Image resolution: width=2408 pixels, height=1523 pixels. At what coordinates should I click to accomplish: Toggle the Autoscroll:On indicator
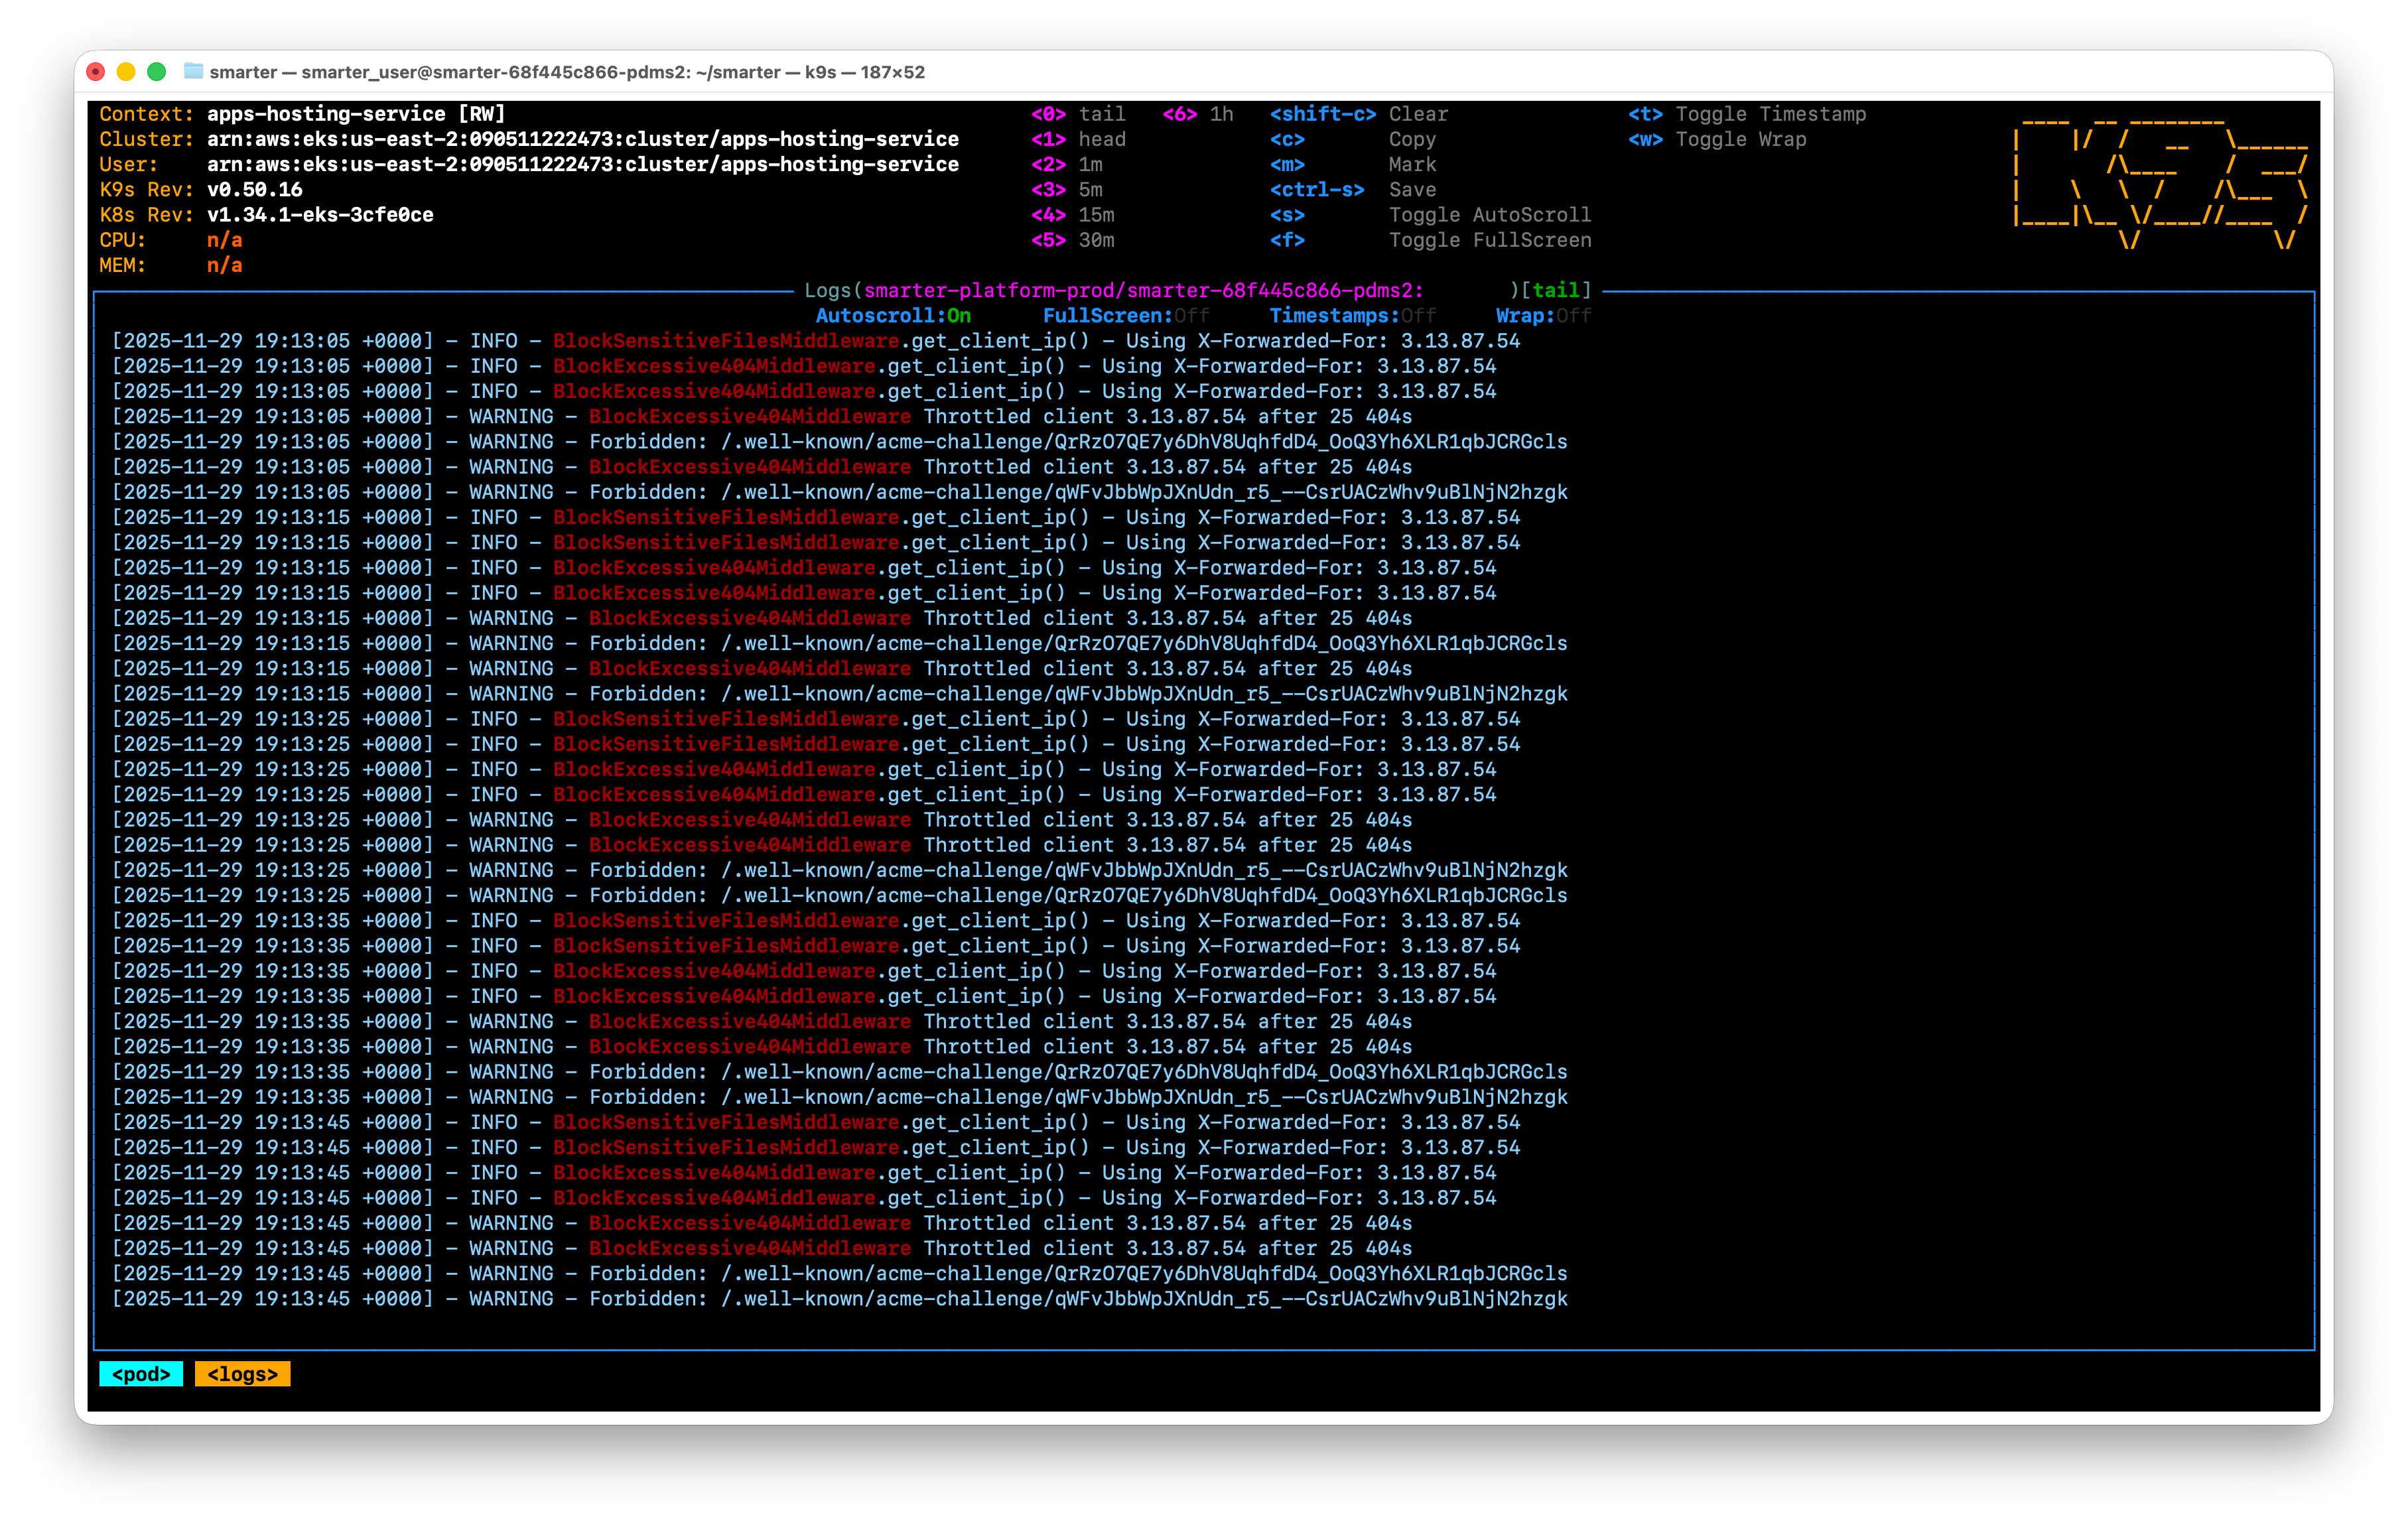pyautogui.click(x=893, y=316)
